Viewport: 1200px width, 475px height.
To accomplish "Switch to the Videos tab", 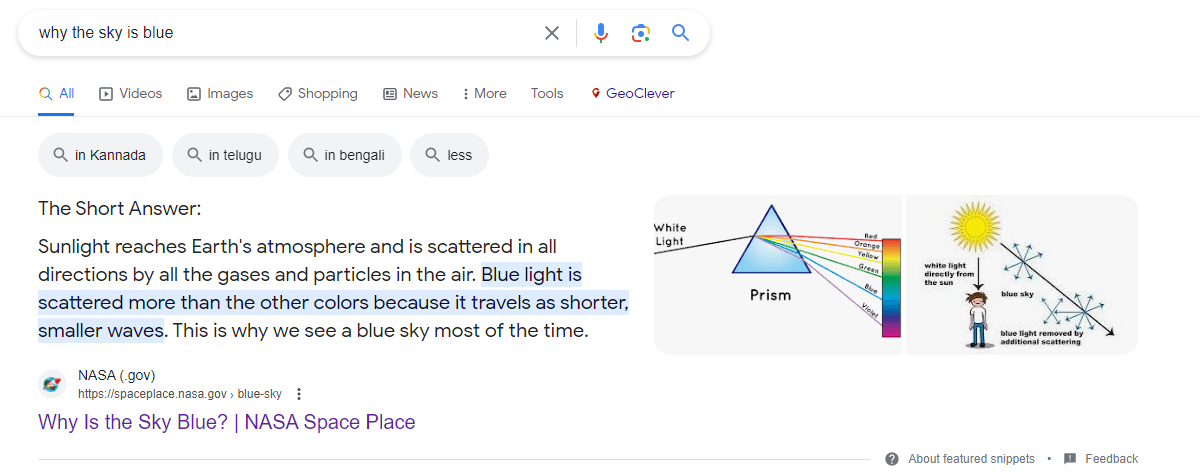I will pos(131,93).
